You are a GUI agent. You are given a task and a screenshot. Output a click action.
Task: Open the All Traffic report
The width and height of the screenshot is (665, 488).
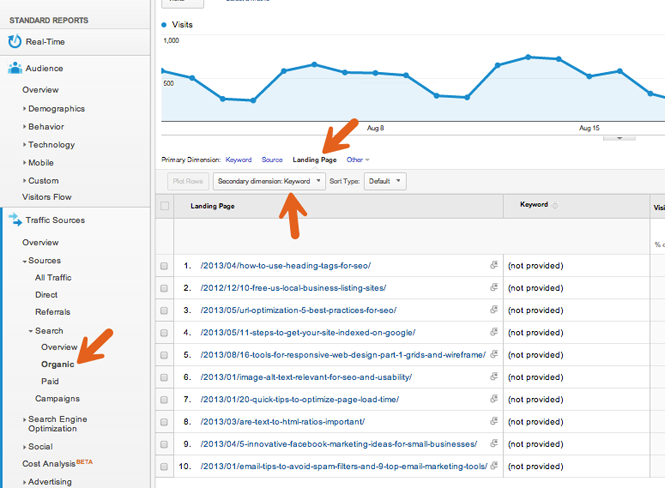(53, 278)
